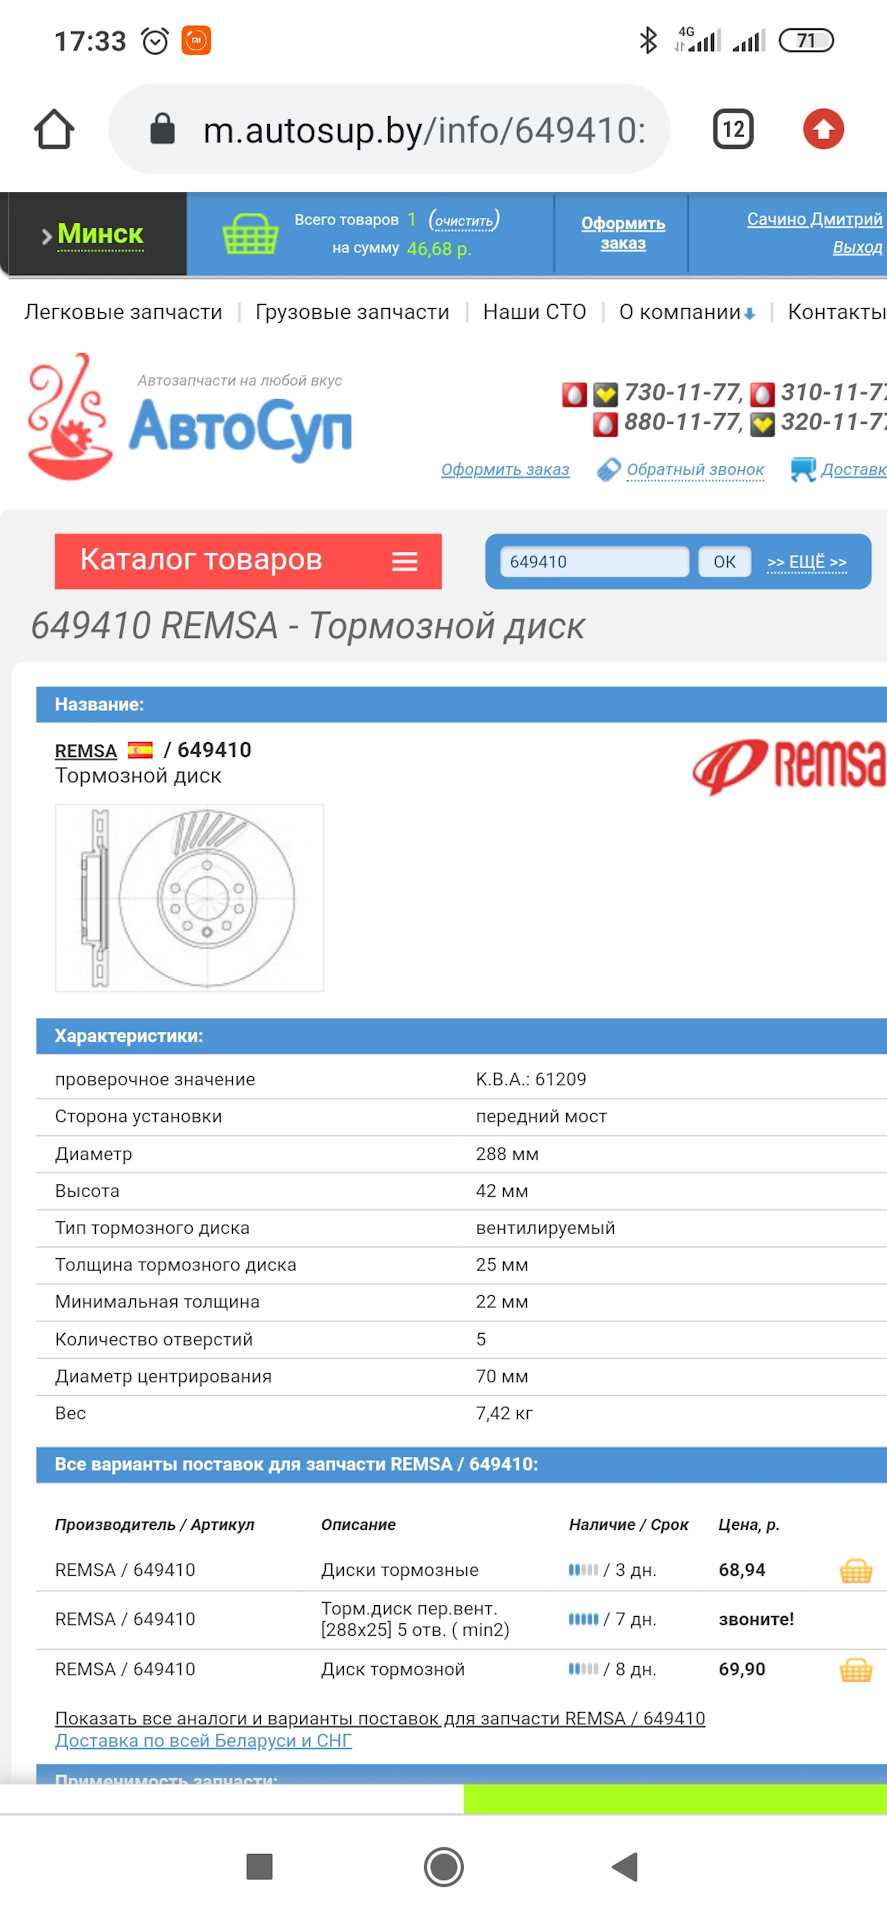This screenshot has width=887, height=1920.
Task: Open the browser tab switcher showing 12
Action: [733, 129]
